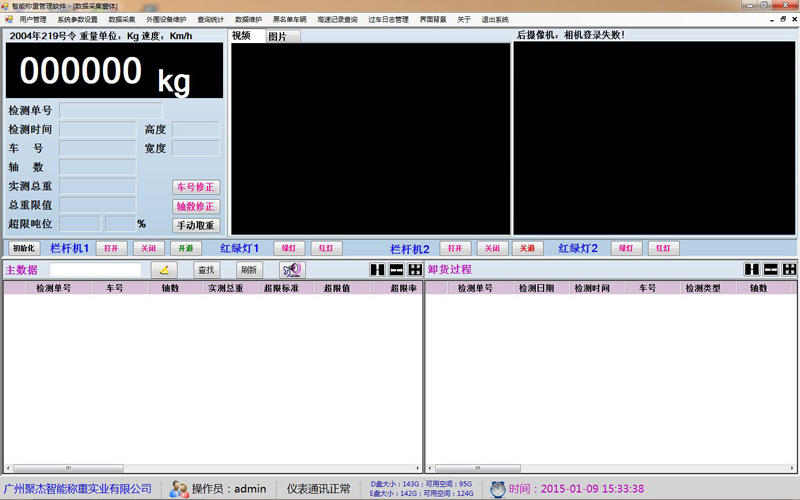This screenshot has width=800, height=500.
Task: Click the 主数据 search input field
Action: [x=96, y=270]
